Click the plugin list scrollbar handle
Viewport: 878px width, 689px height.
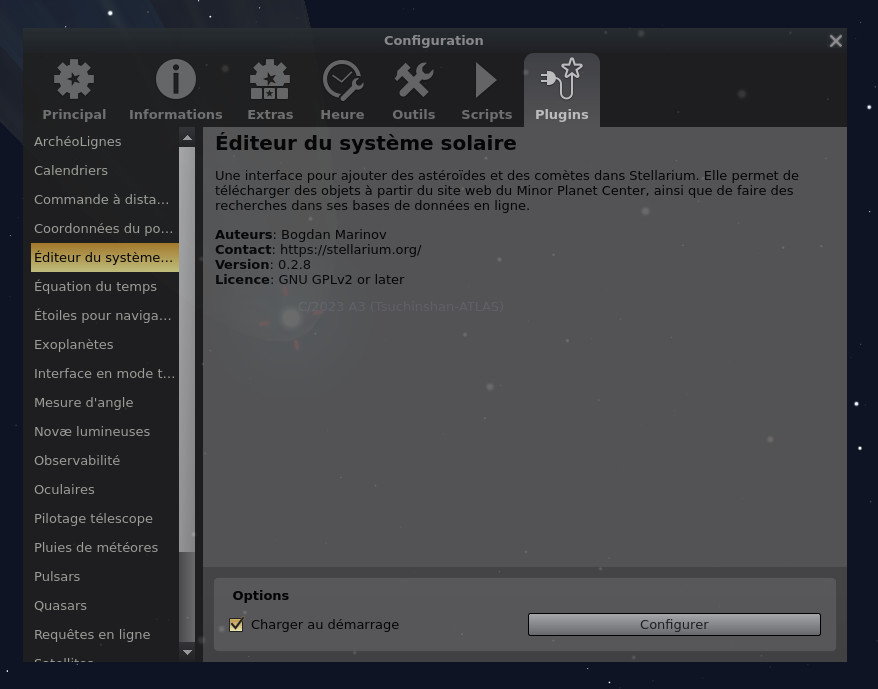click(187, 350)
